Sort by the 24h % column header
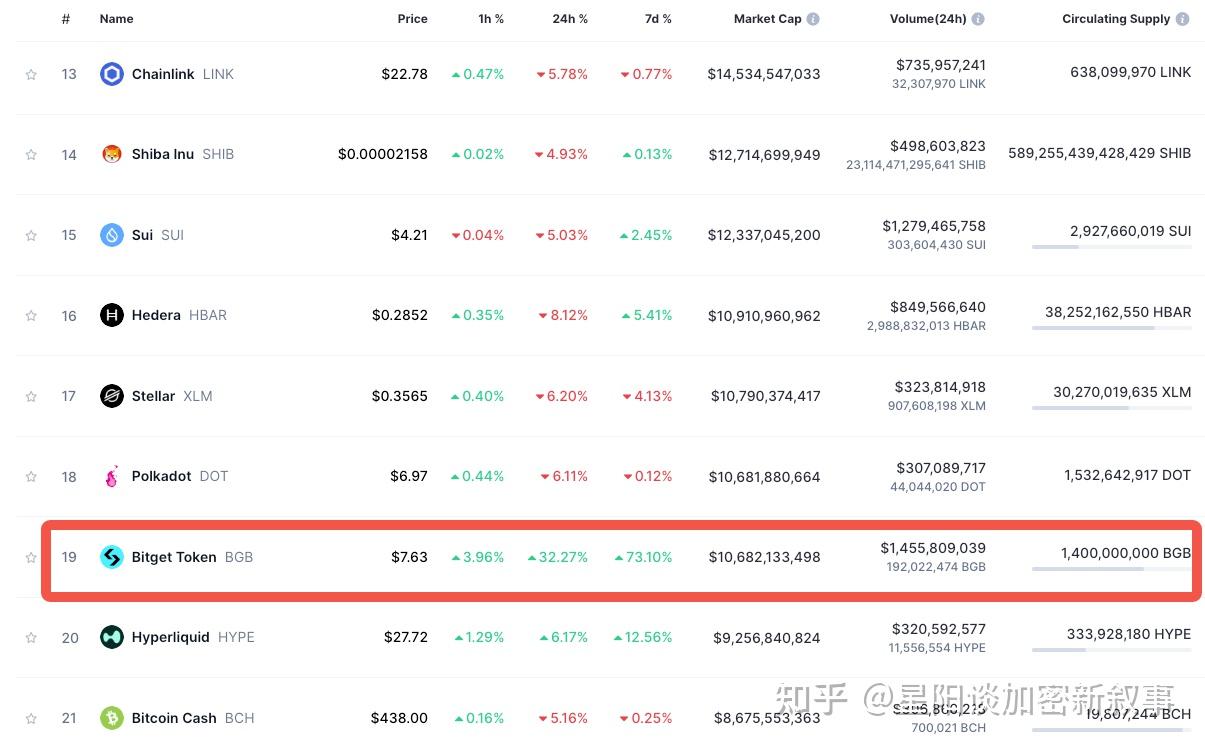This screenshot has width=1205, height=748. pyautogui.click(x=570, y=19)
